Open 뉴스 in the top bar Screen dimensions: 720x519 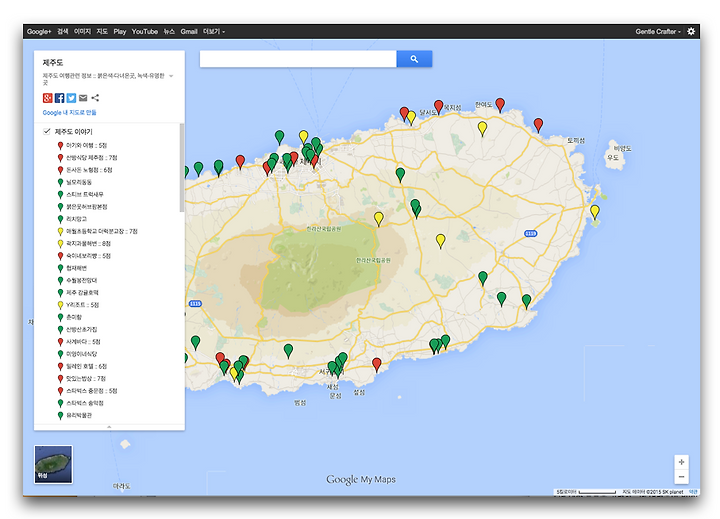169,31
